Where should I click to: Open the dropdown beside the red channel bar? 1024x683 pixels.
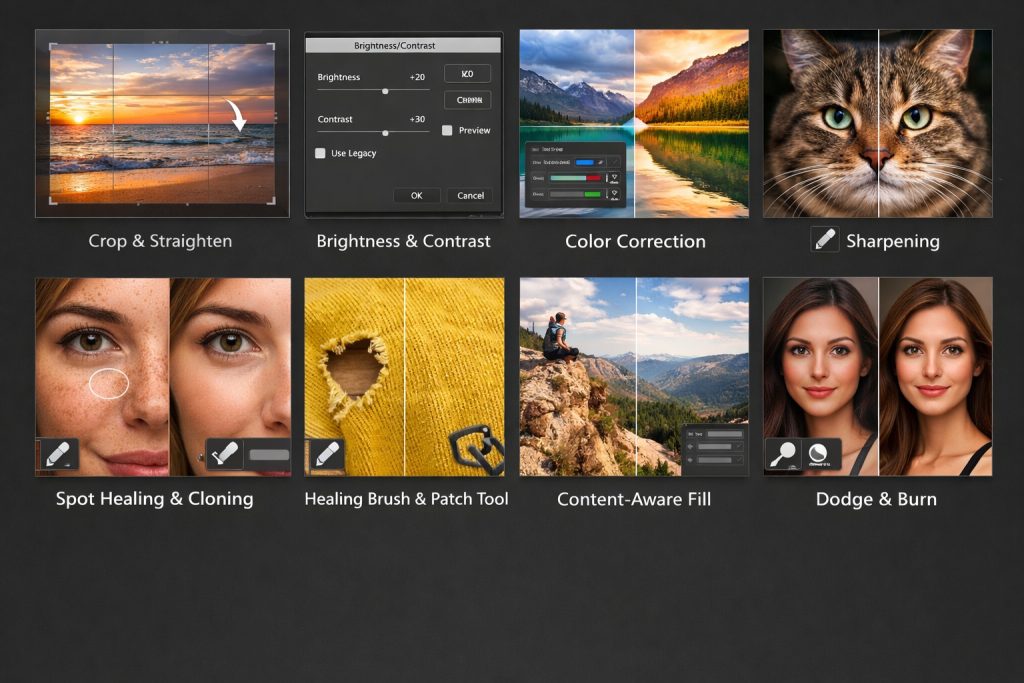pyautogui.click(x=614, y=178)
